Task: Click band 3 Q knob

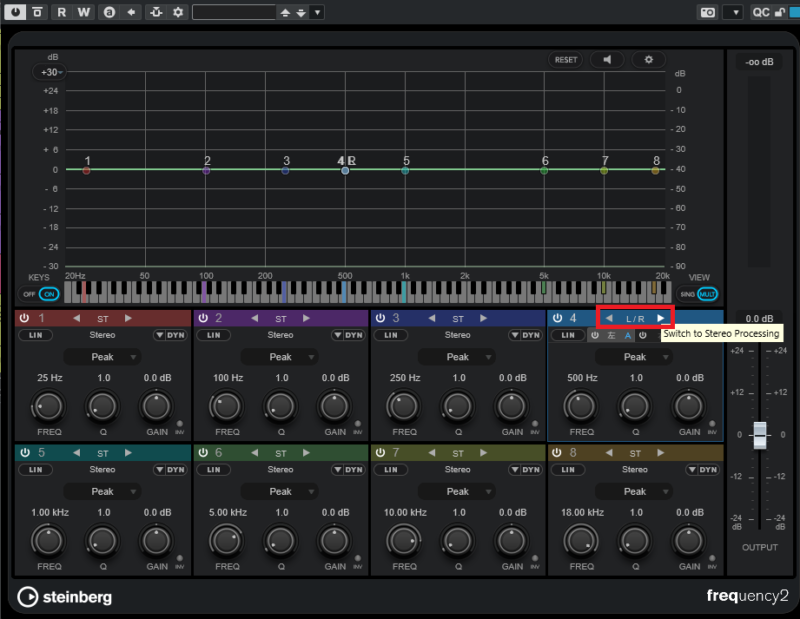Action: point(458,406)
